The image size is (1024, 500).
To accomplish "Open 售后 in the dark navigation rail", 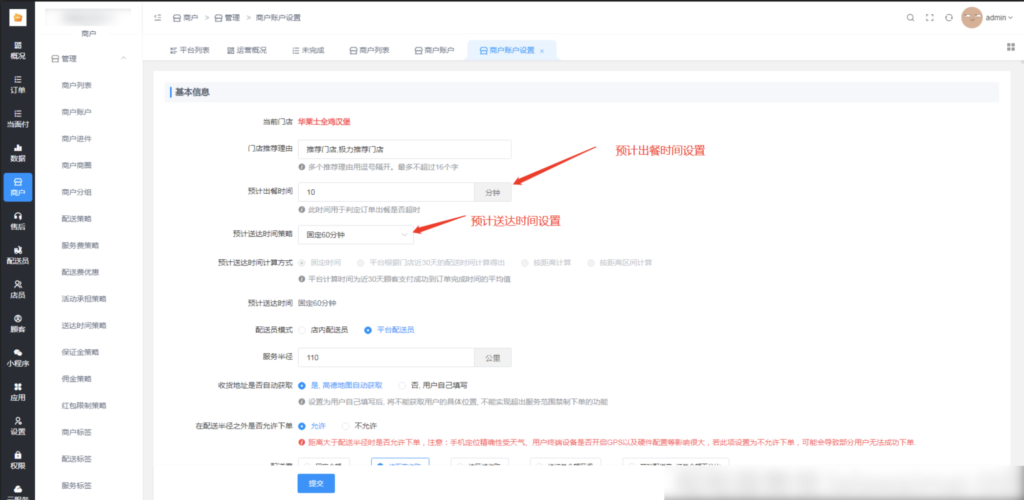I will pyautogui.click(x=18, y=221).
